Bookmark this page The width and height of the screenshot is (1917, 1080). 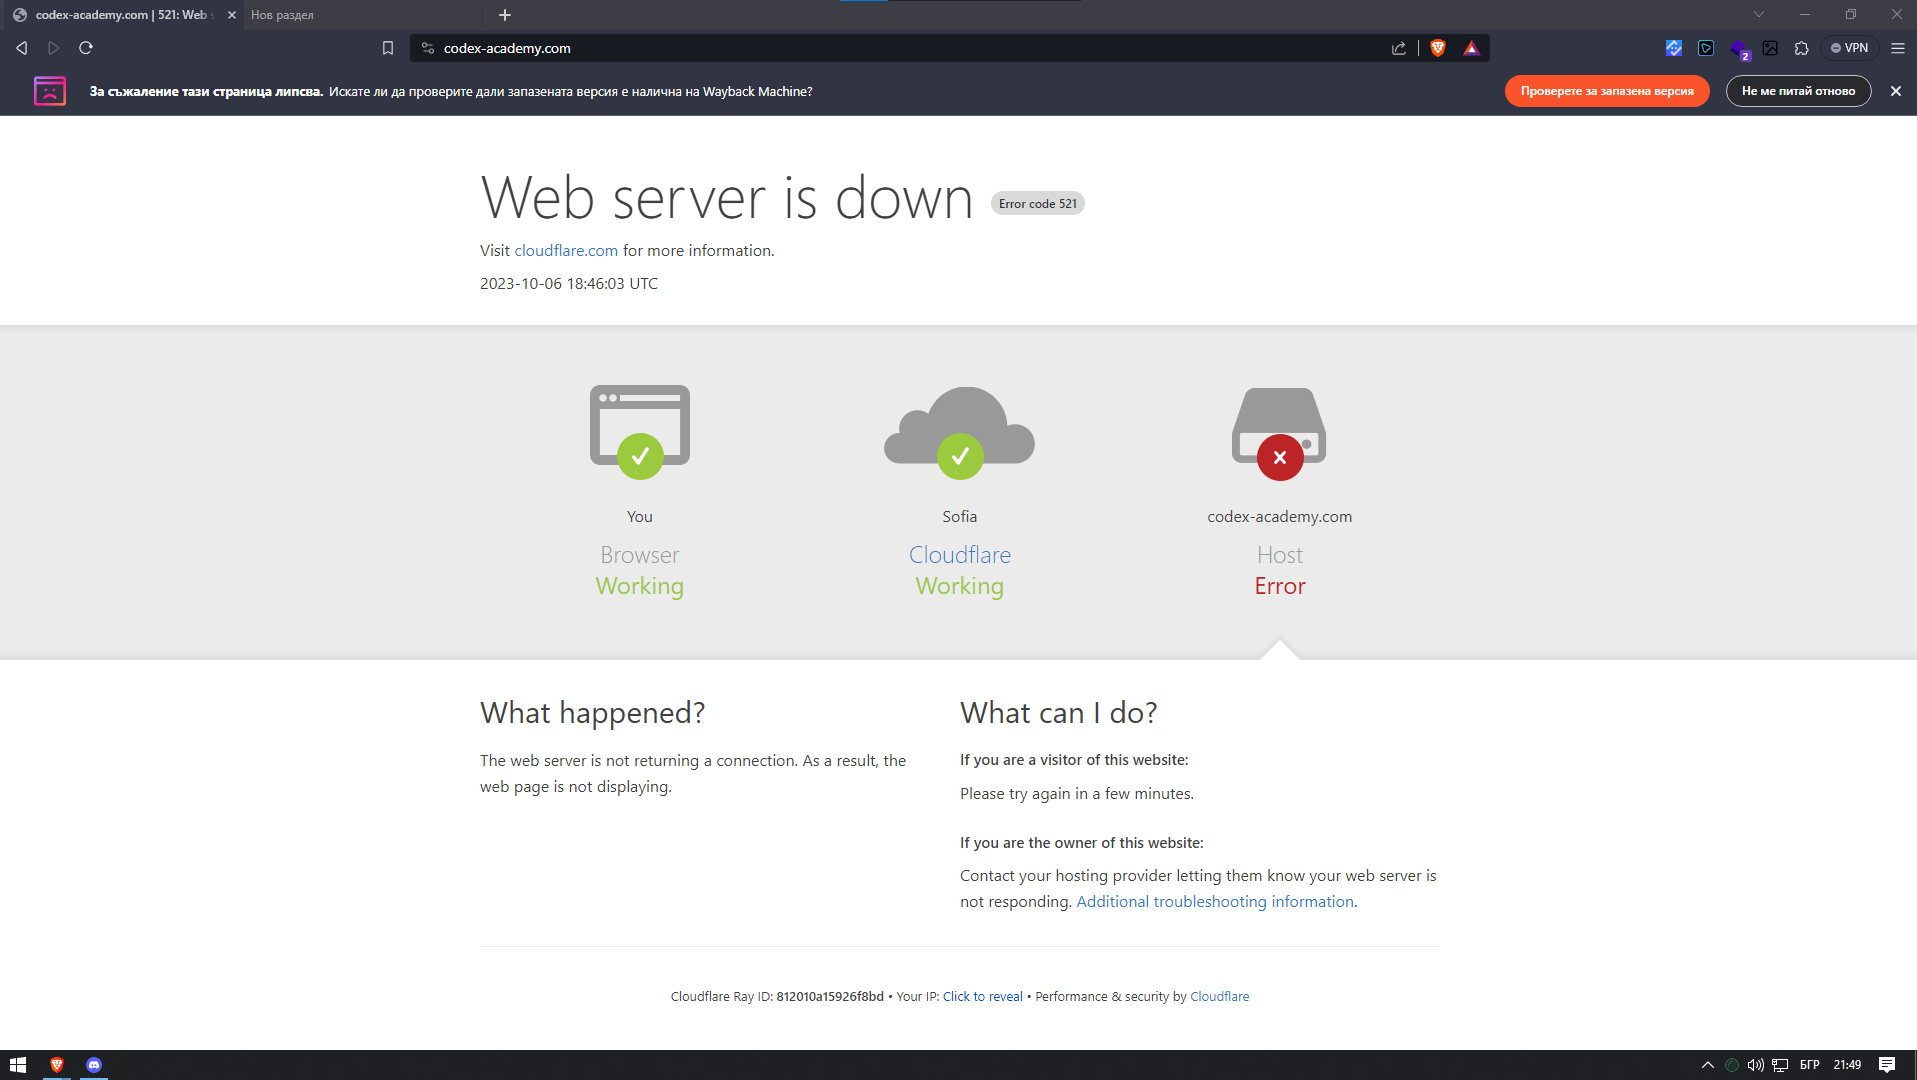pyautogui.click(x=388, y=48)
